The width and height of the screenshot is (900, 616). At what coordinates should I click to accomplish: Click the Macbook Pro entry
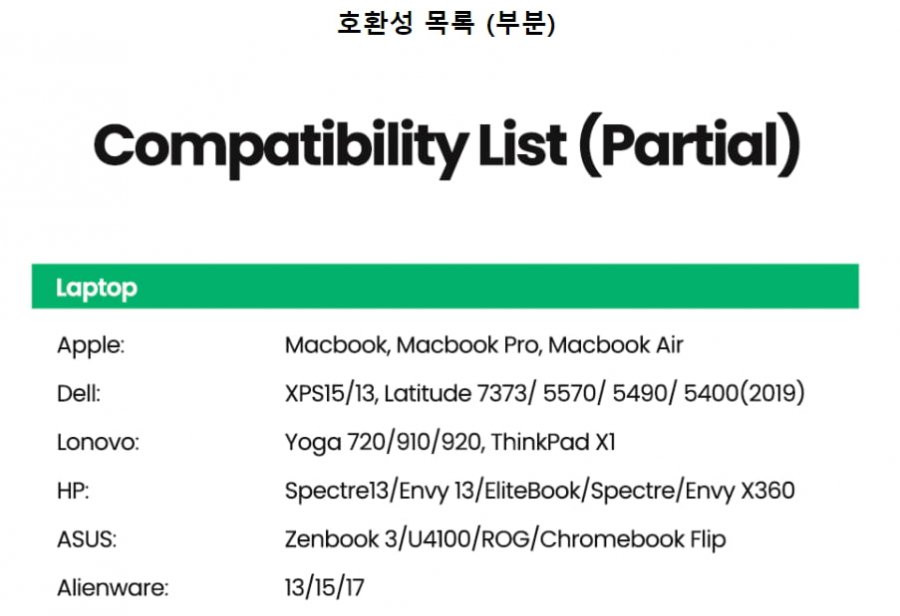click(x=467, y=345)
